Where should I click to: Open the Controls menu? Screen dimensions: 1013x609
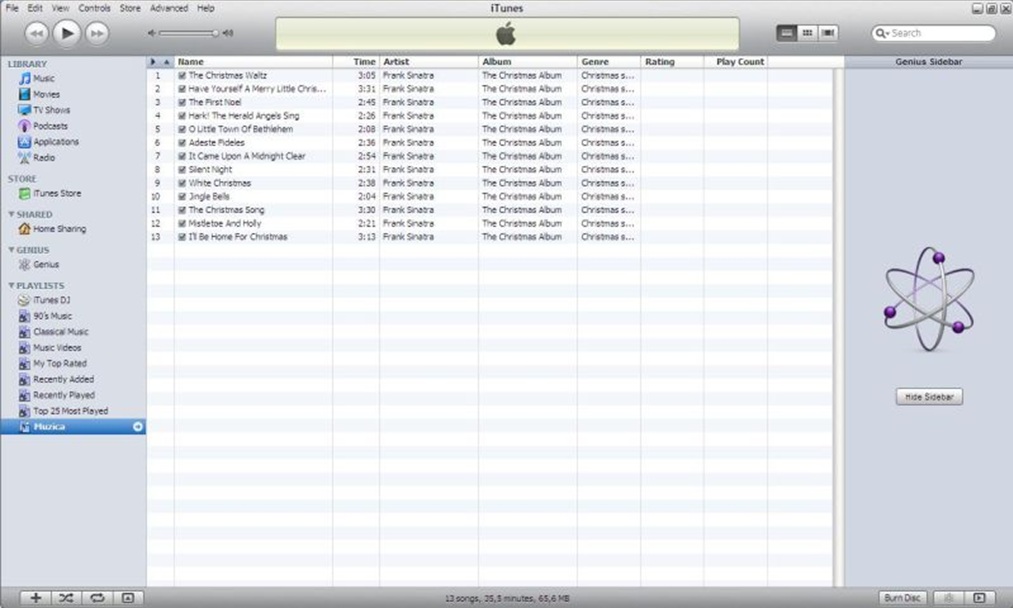click(95, 8)
